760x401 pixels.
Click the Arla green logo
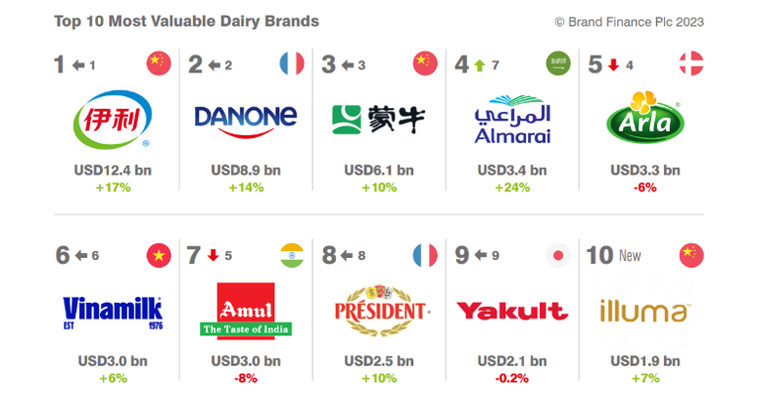pyautogui.click(x=644, y=118)
